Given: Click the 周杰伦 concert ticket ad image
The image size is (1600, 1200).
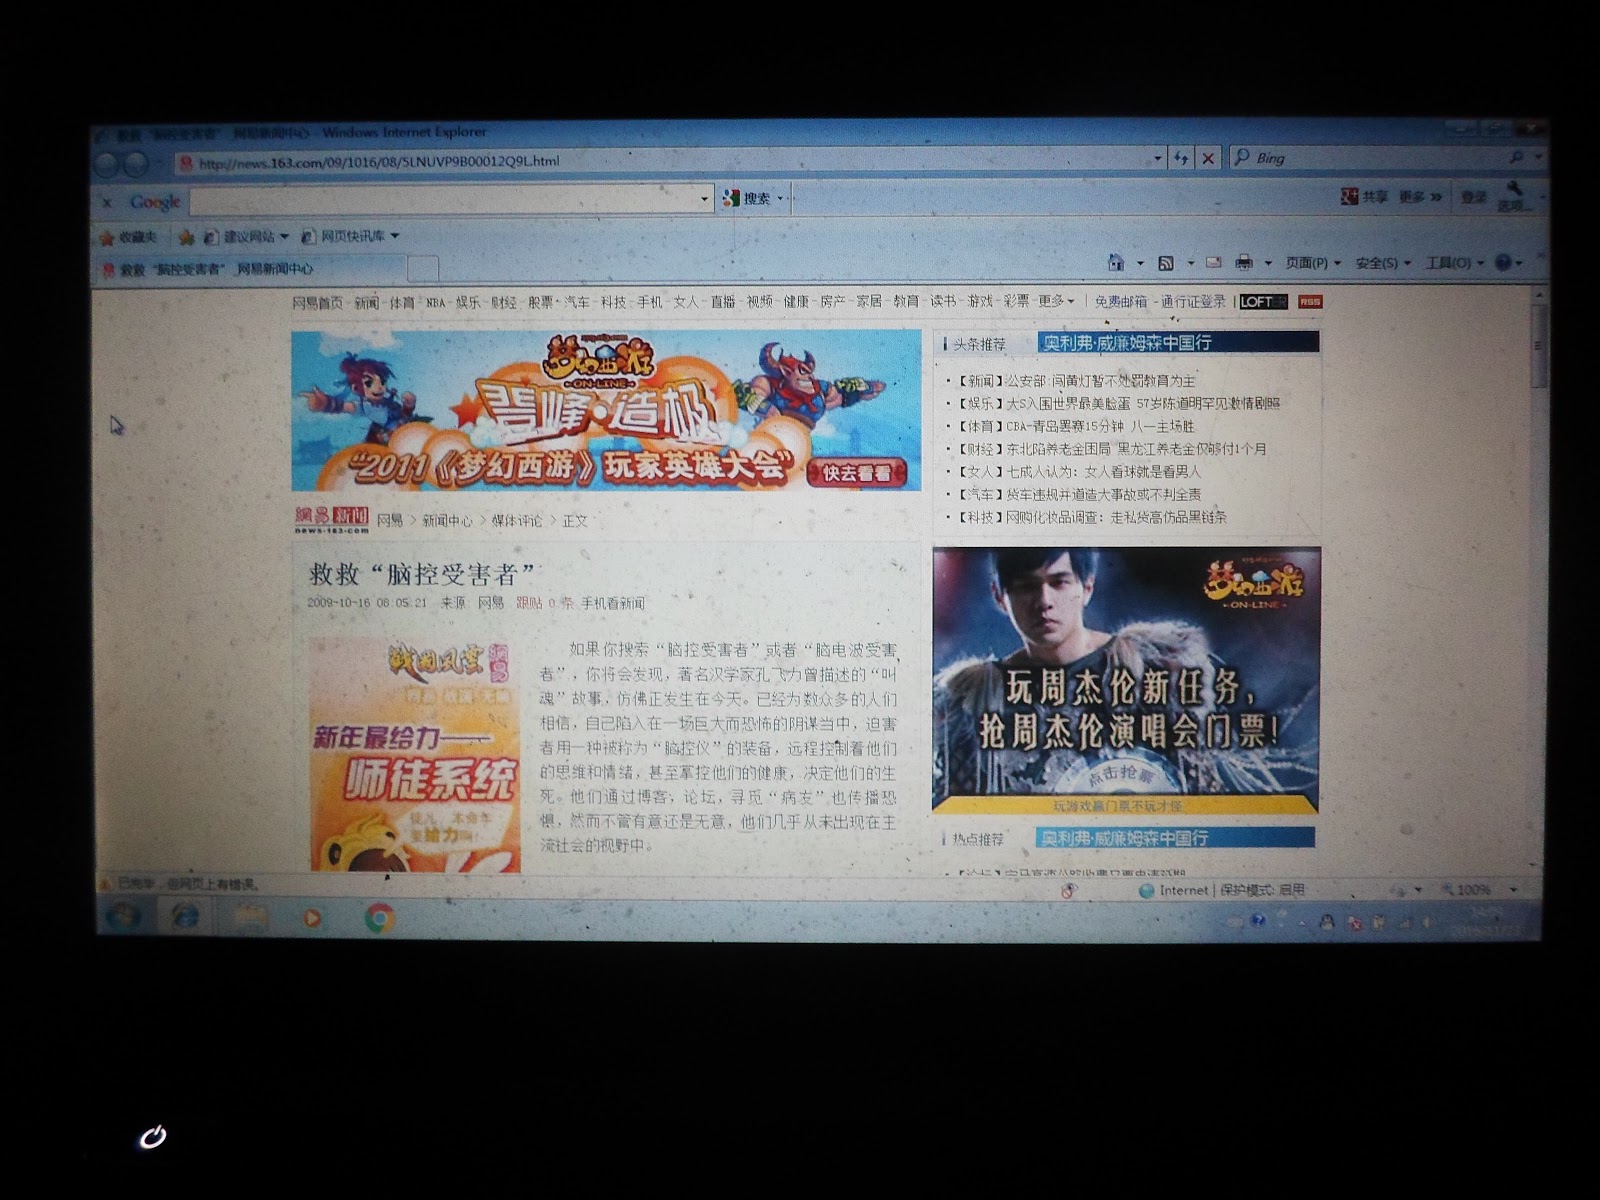Looking at the screenshot, I should coord(1126,679).
